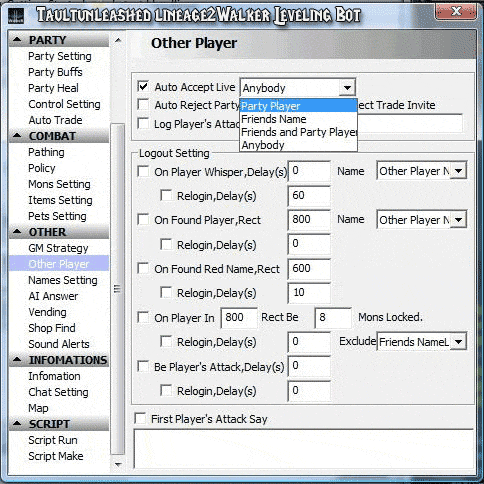Open Found Player Name dropdown
Screen dimensions: 484x484
pyautogui.click(x=458, y=220)
